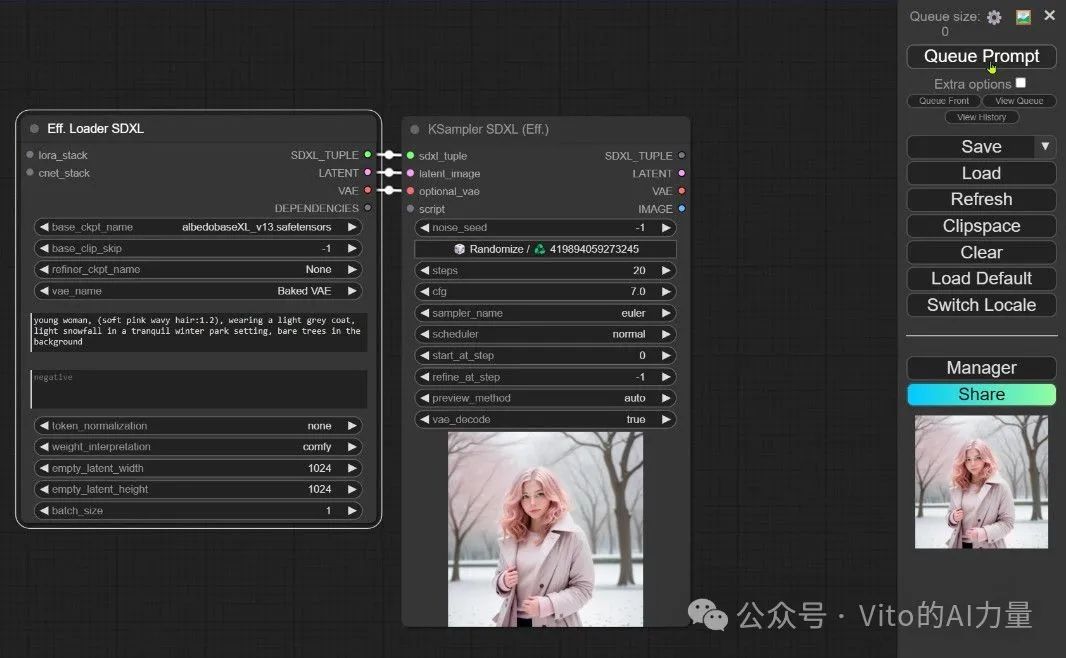Open token_normalization dropdown

[198, 426]
